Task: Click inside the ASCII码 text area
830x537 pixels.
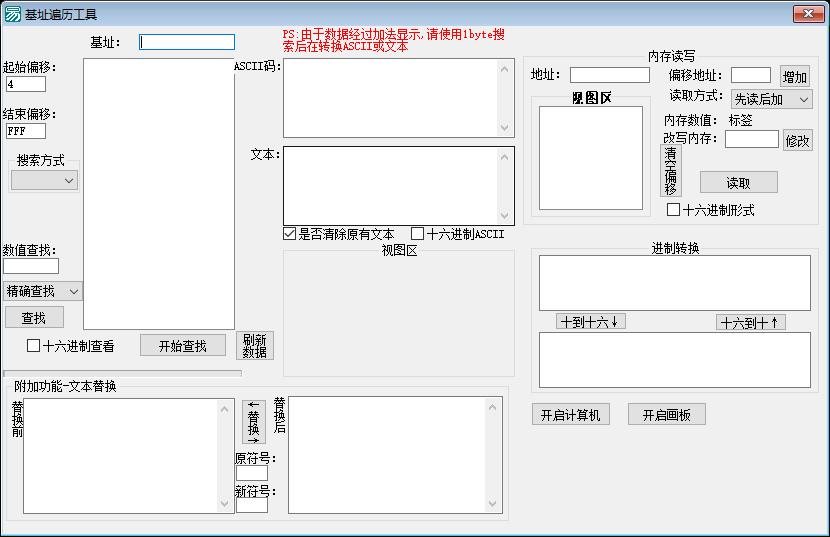Action: pos(390,98)
